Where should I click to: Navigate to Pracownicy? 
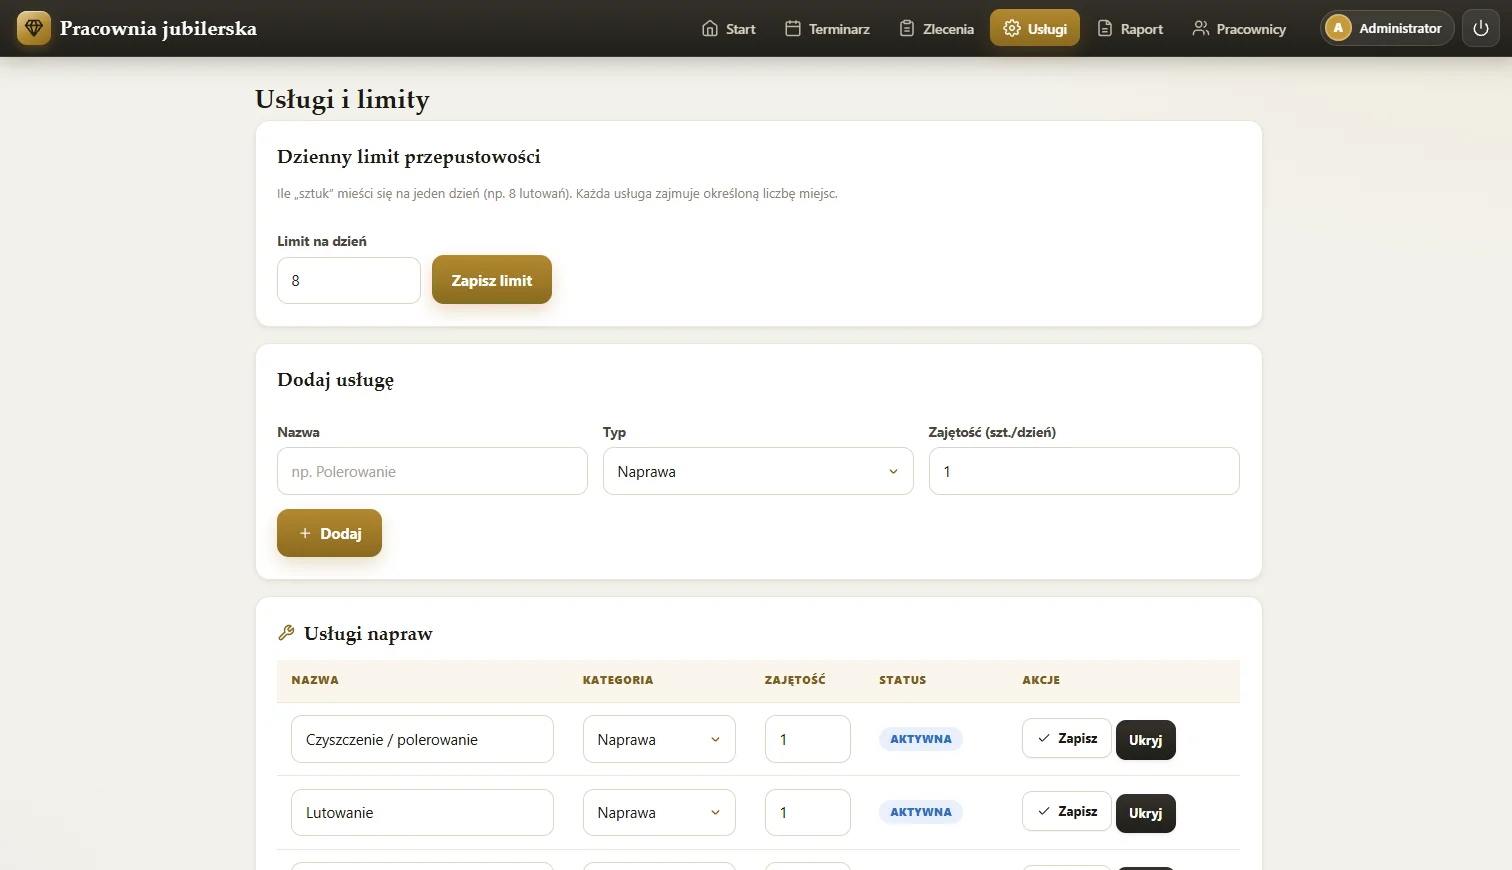click(1239, 28)
